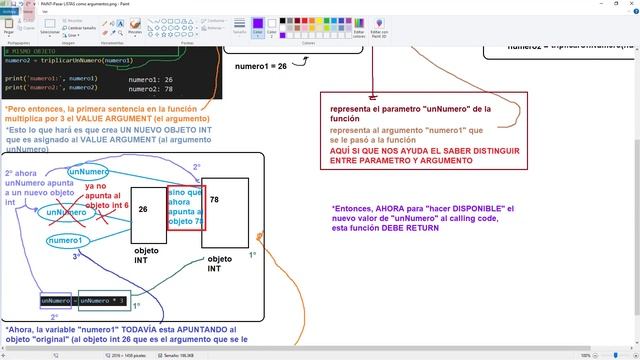Switch to the Inicio ribbon tab
Viewport: 640px width, 360px height.
pyautogui.click(x=28, y=11)
